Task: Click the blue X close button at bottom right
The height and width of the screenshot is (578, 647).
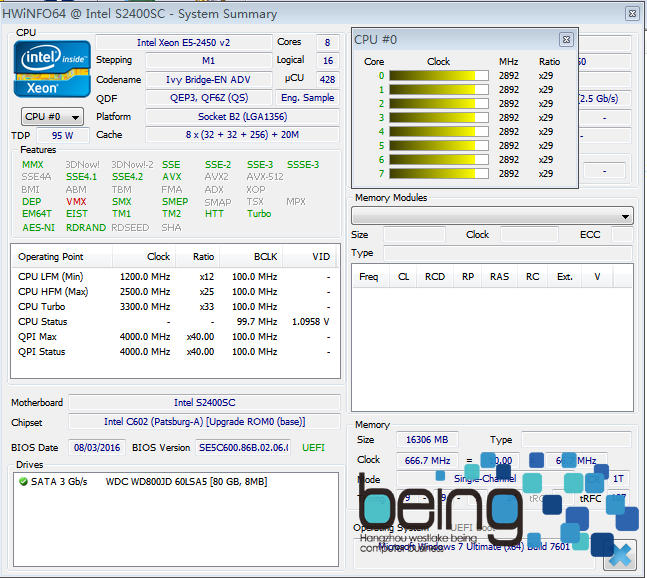Action: (619, 555)
